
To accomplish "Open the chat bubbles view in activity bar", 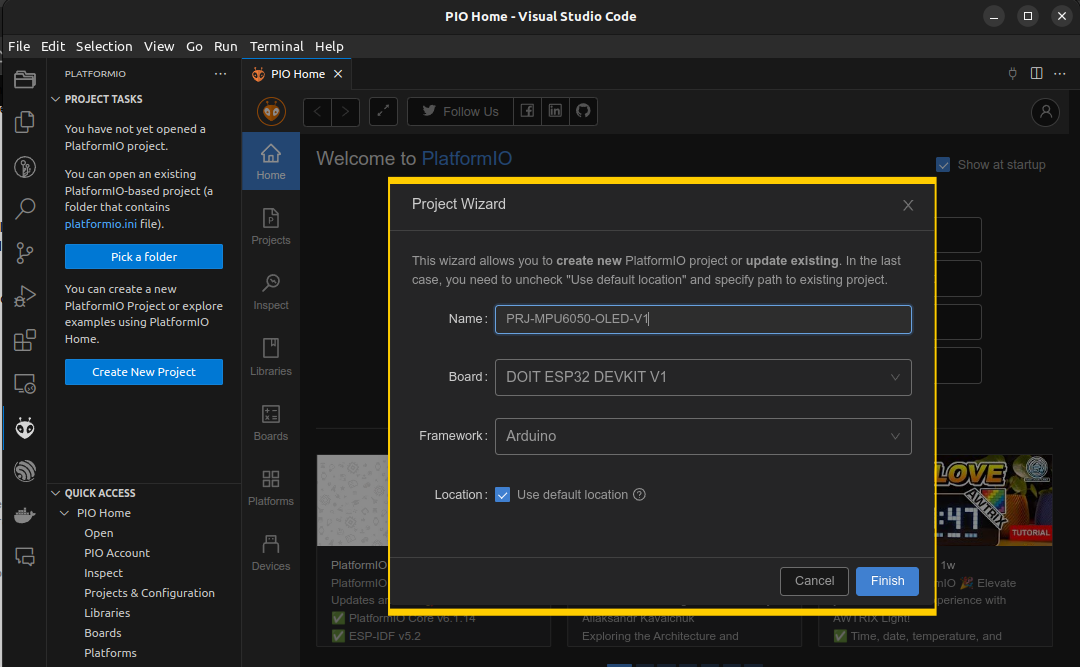I will click(x=25, y=557).
